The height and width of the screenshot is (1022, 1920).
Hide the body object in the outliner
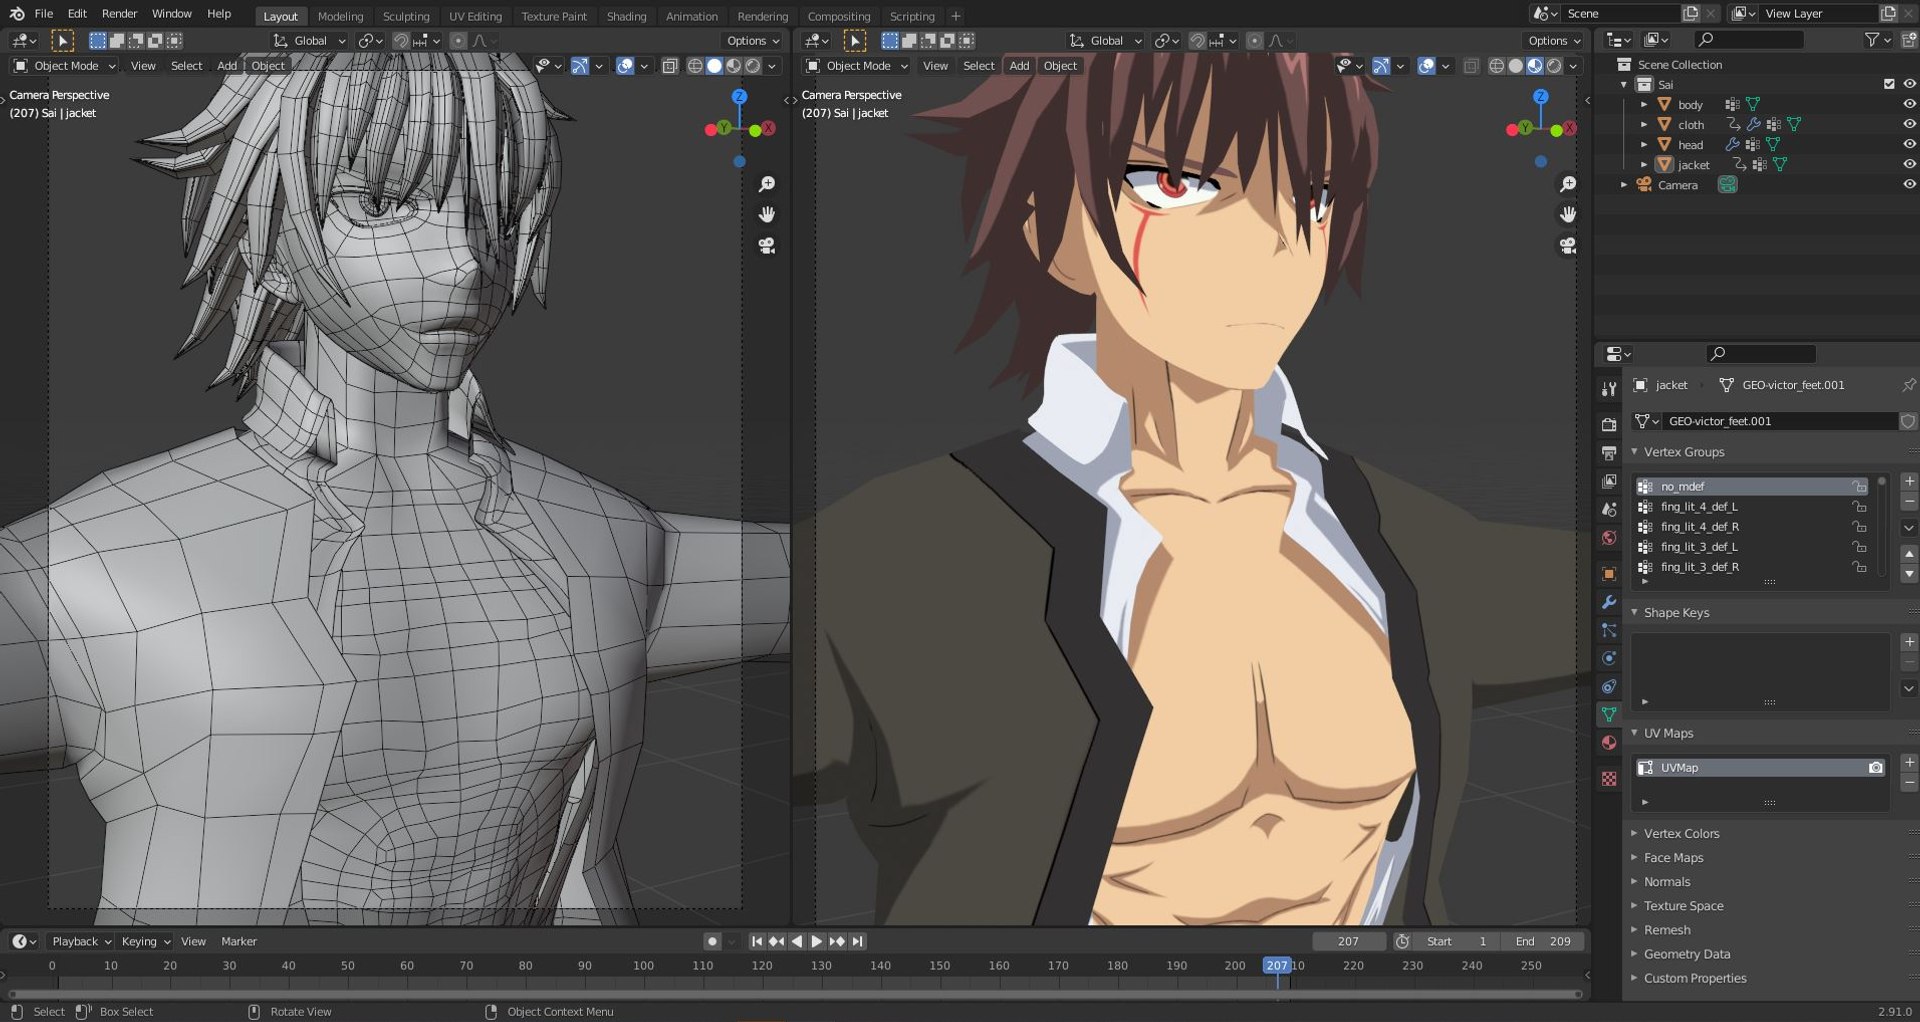tap(1909, 104)
